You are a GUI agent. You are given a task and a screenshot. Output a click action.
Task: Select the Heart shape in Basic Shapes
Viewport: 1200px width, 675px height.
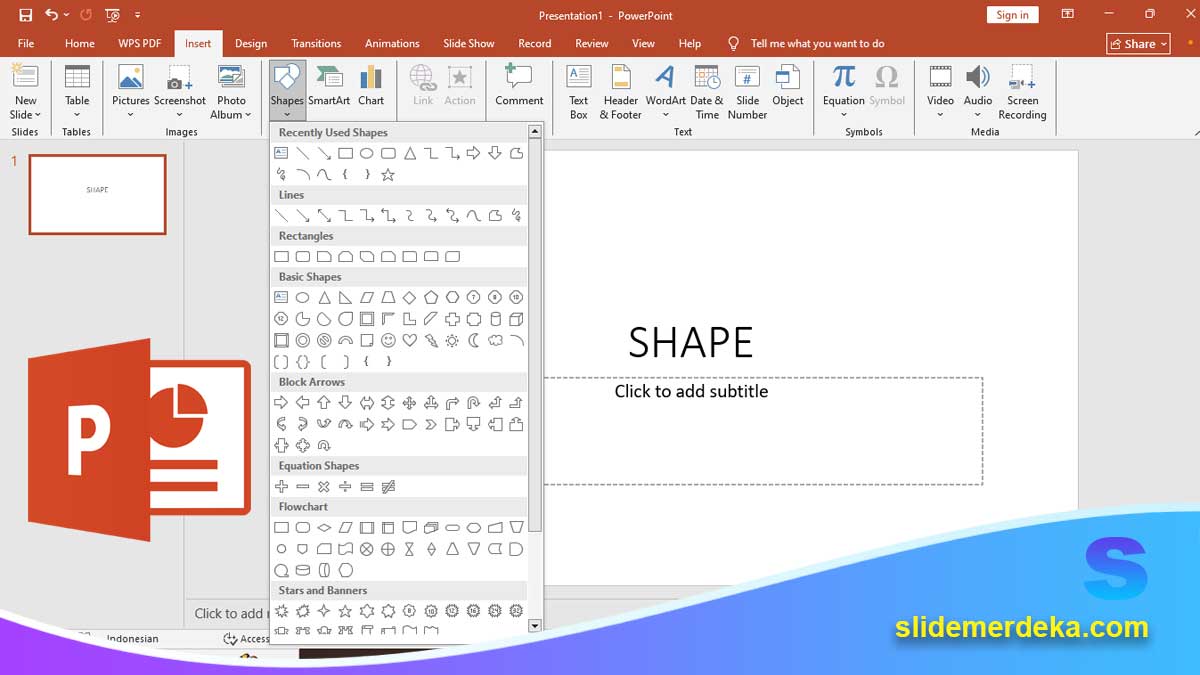tap(409, 341)
